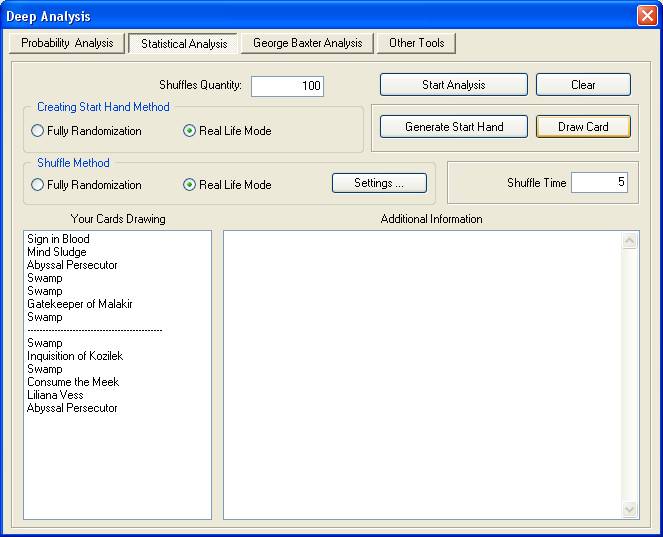
Task: Close the Deep Analysis window
Action: tap(647, 16)
